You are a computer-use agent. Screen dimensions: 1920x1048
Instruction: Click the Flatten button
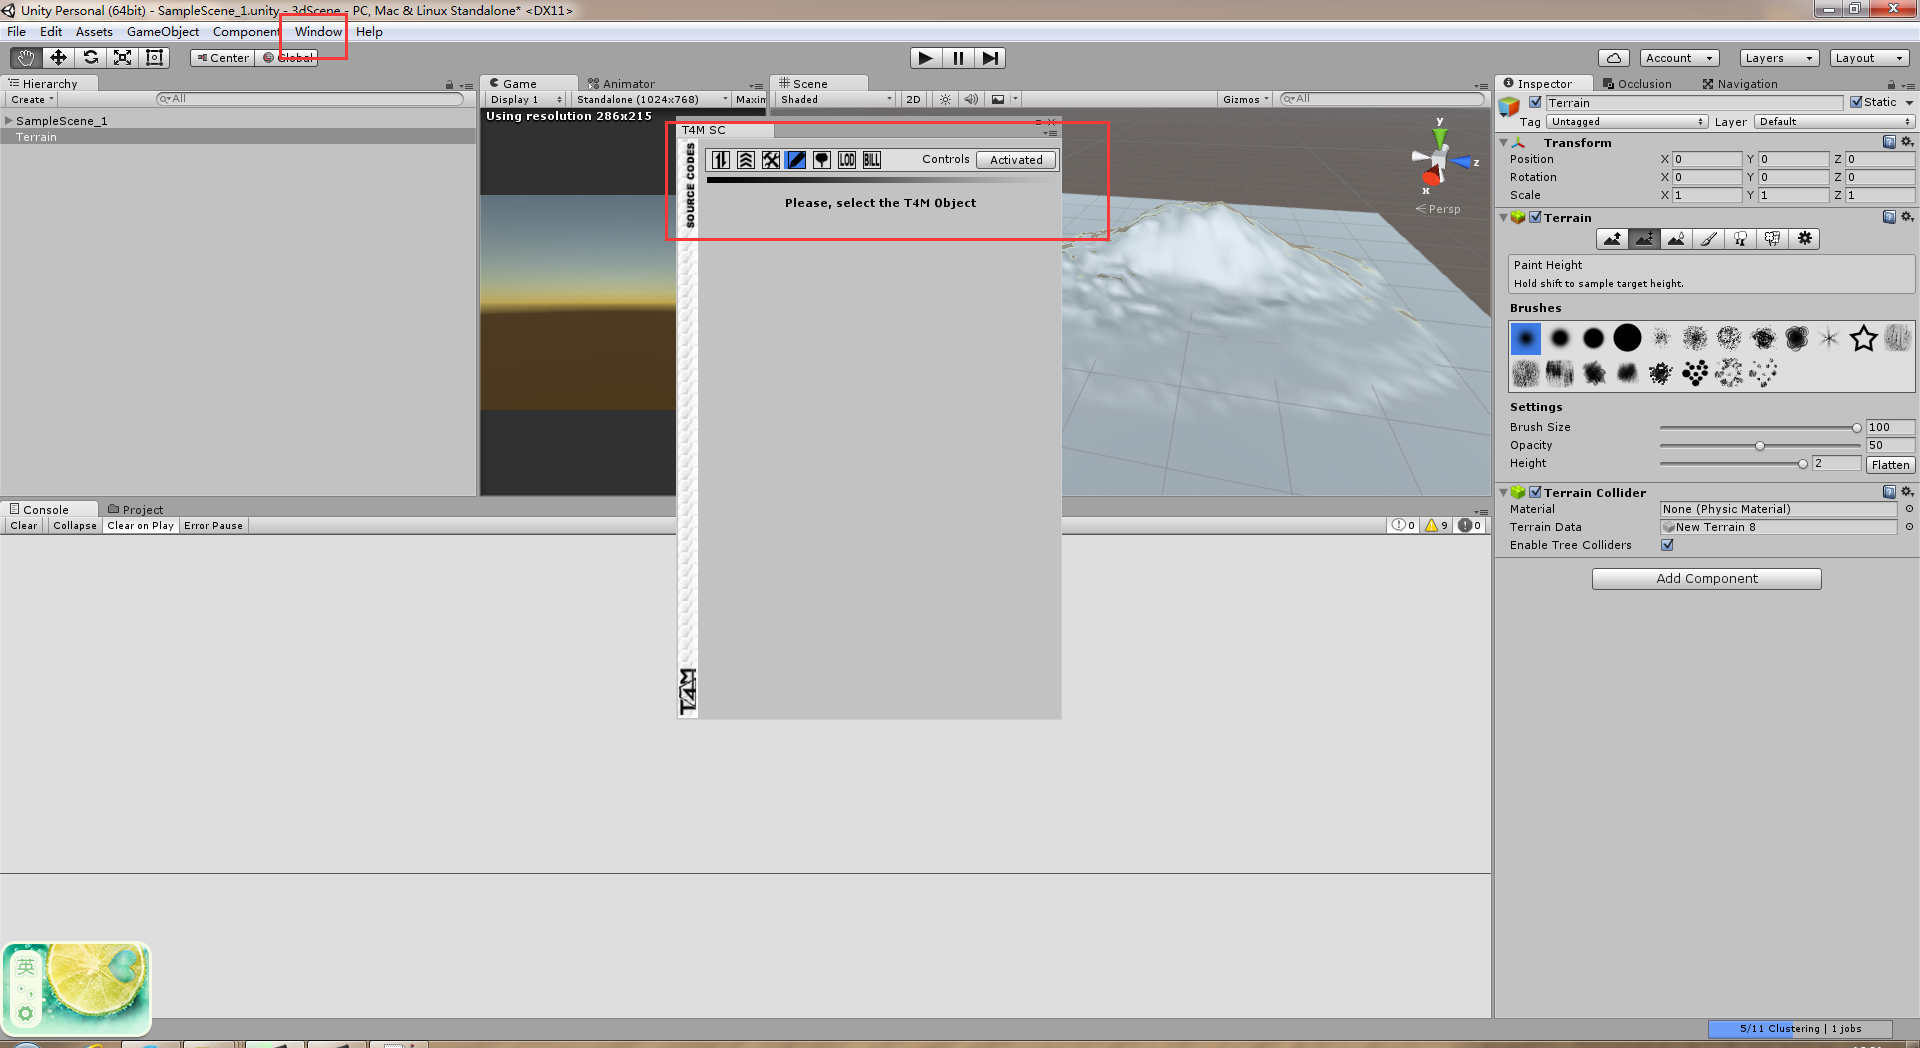(1890, 465)
